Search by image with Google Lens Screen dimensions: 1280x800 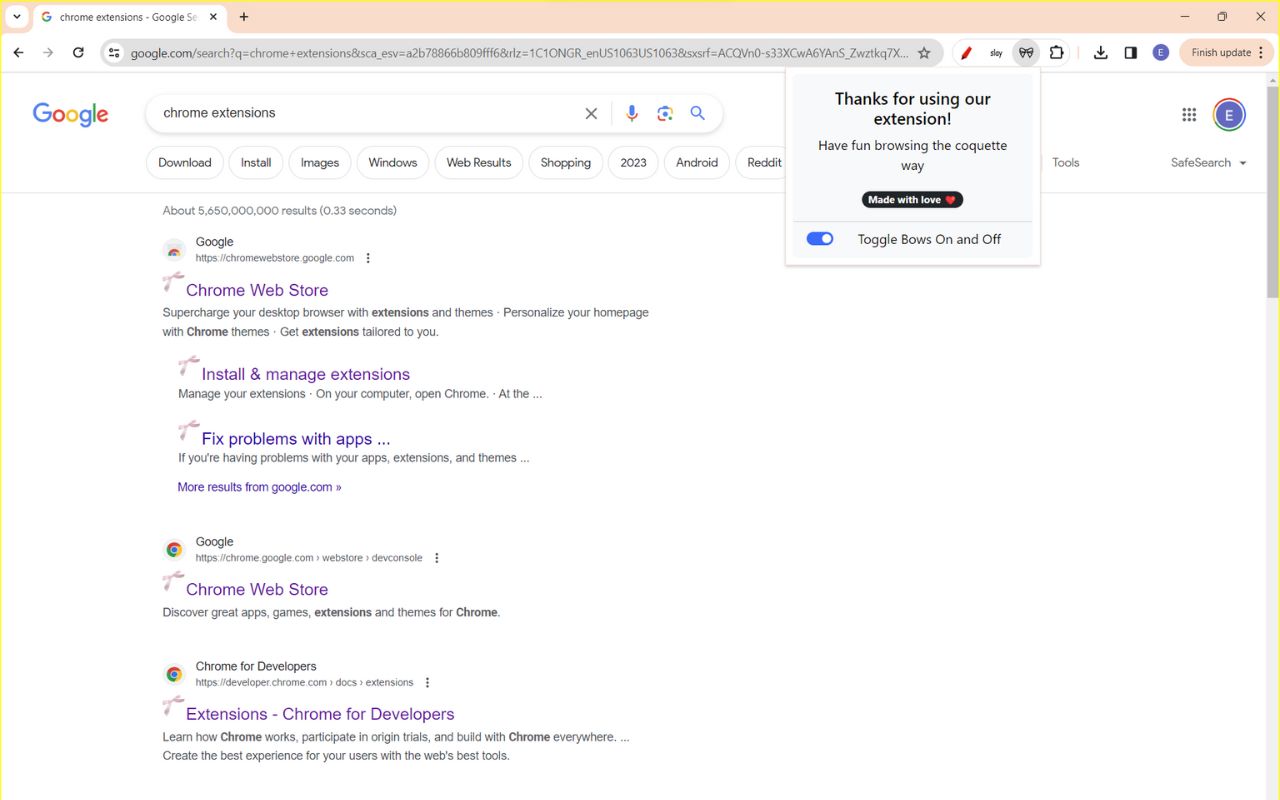665,114
